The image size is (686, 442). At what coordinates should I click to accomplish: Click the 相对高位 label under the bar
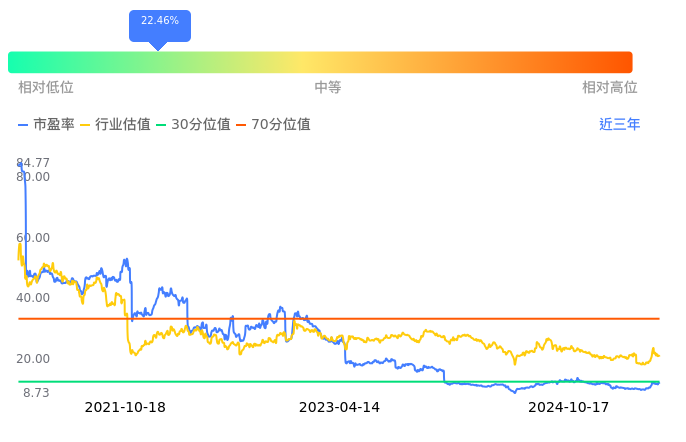610,88
